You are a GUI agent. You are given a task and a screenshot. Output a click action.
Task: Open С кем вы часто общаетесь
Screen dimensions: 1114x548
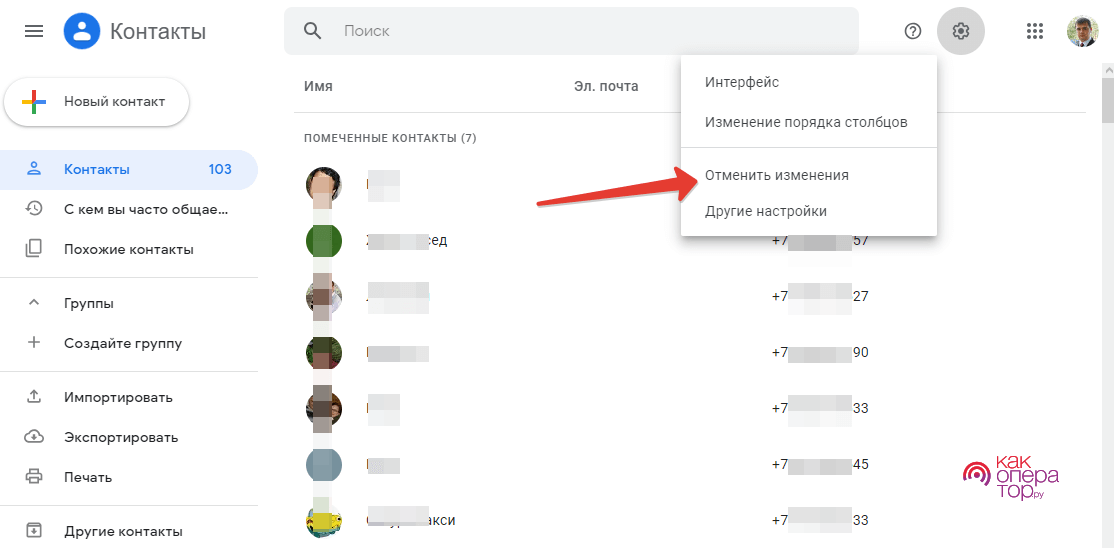[x=146, y=209]
